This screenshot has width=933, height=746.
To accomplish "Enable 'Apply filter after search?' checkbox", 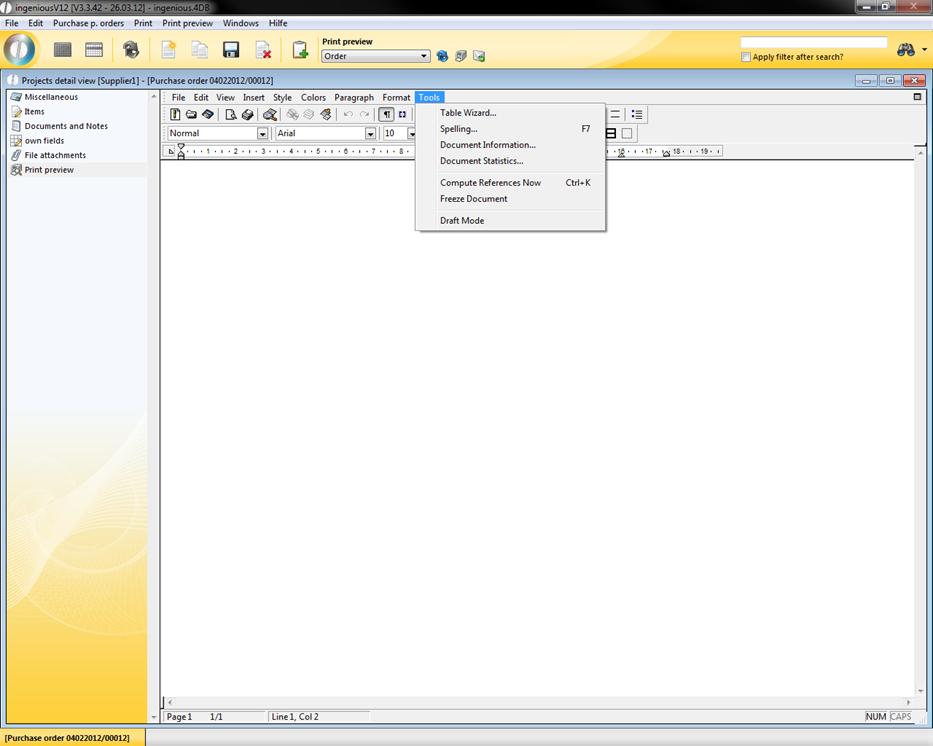I will pyautogui.click(x=746, y=57).
